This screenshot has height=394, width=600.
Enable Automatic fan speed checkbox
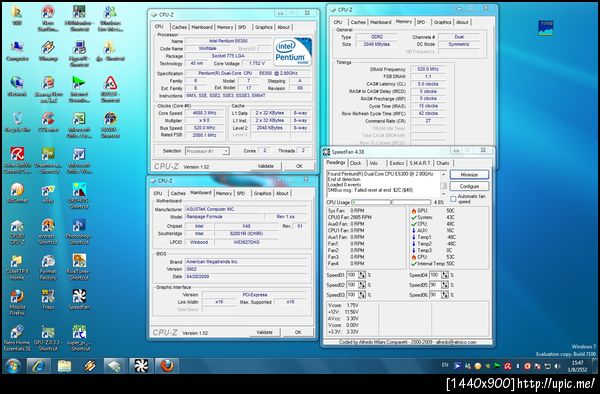tap(453, 199)
